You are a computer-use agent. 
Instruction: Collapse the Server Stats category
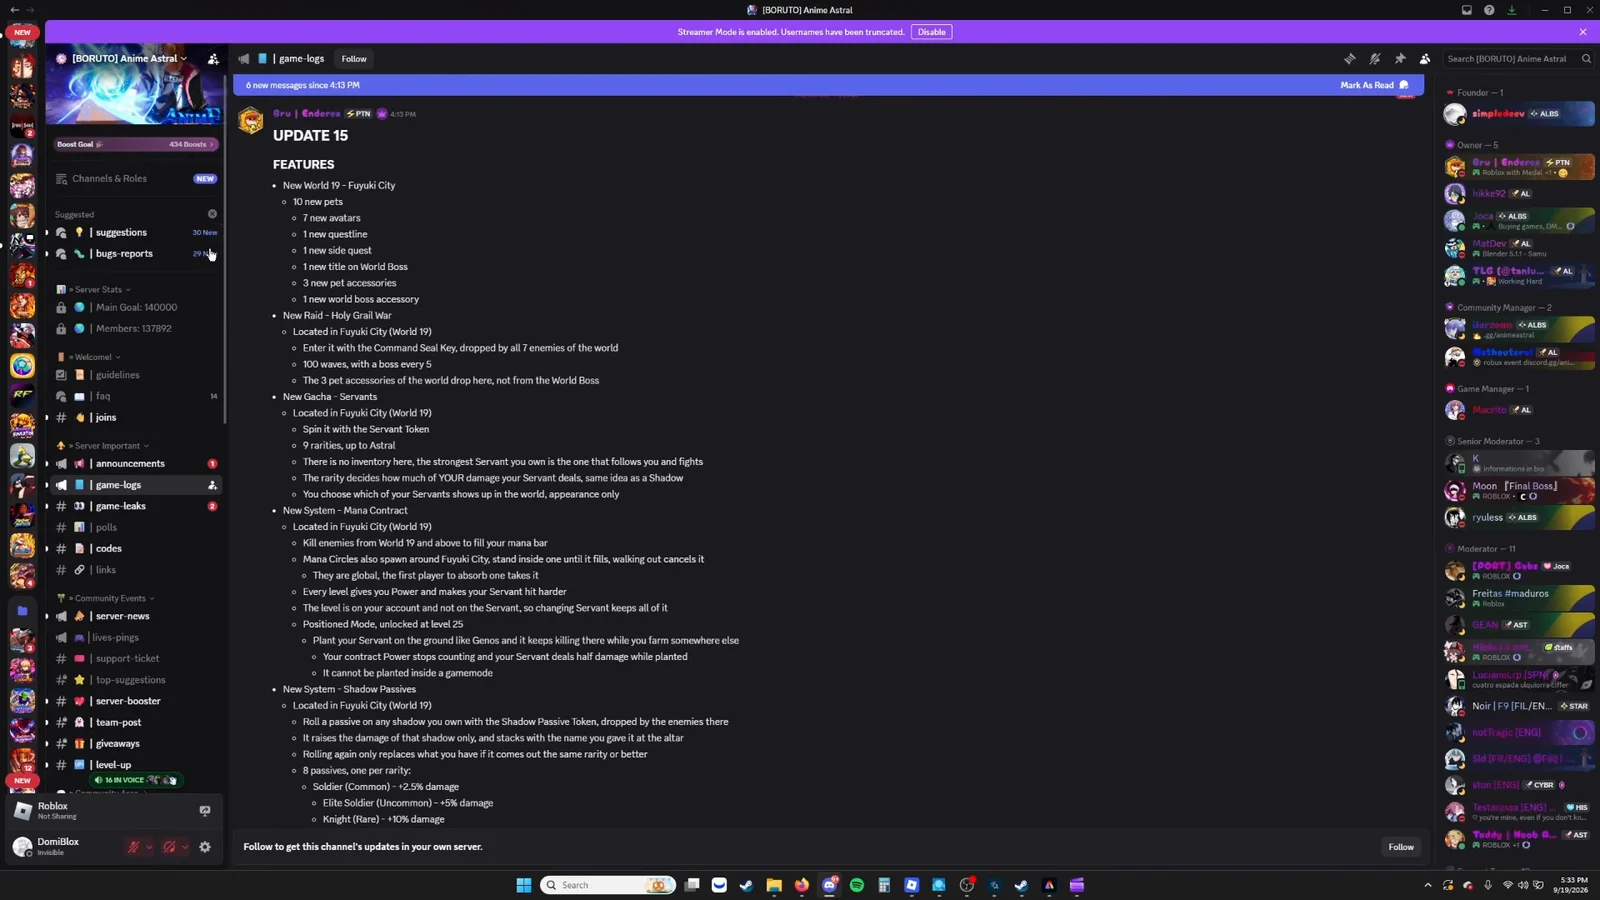click(x=99, y=290)
